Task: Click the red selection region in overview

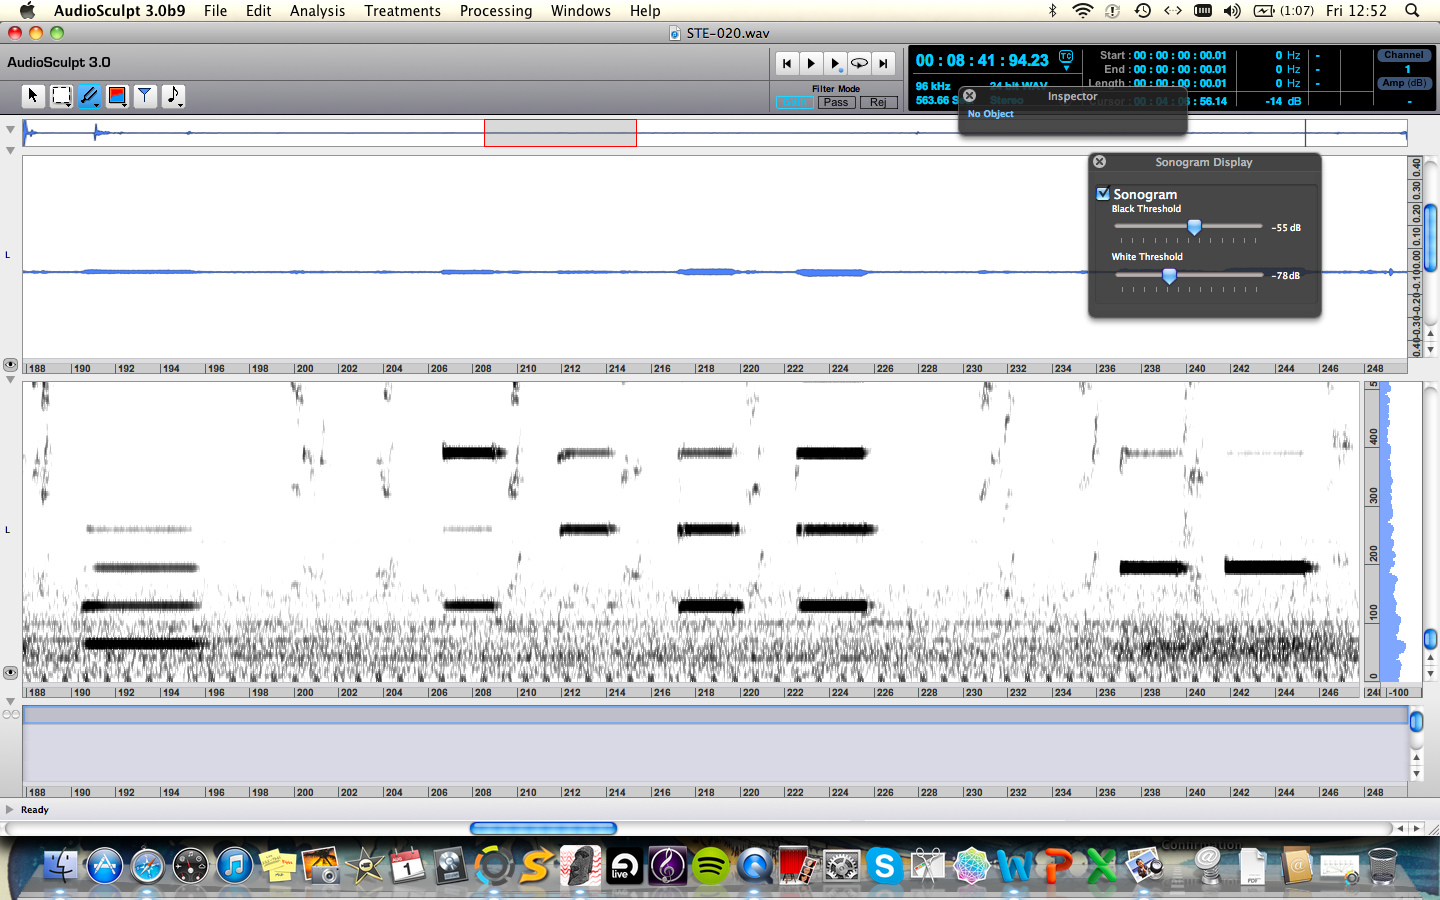Action: pyautogui.click(x=560, y=133)
